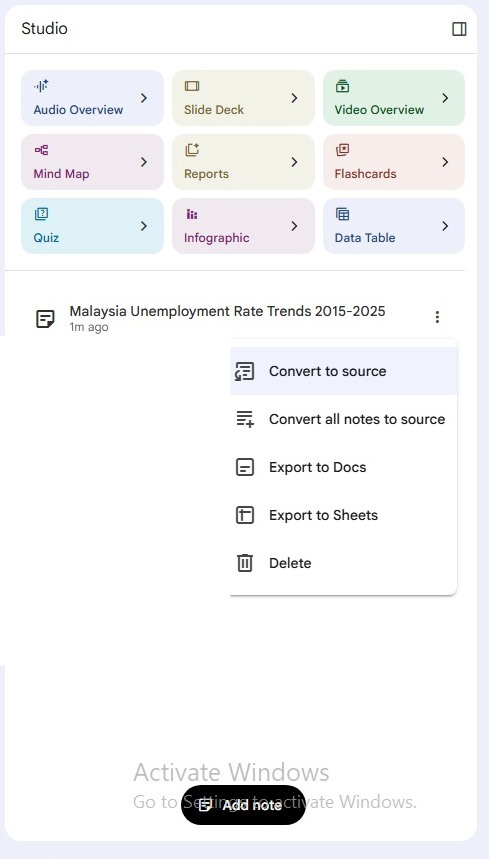Click the note icon beside Malaysia Unemployment
Image resolution: width=489 pixels, height=859 pixels.
click(45, 318)
